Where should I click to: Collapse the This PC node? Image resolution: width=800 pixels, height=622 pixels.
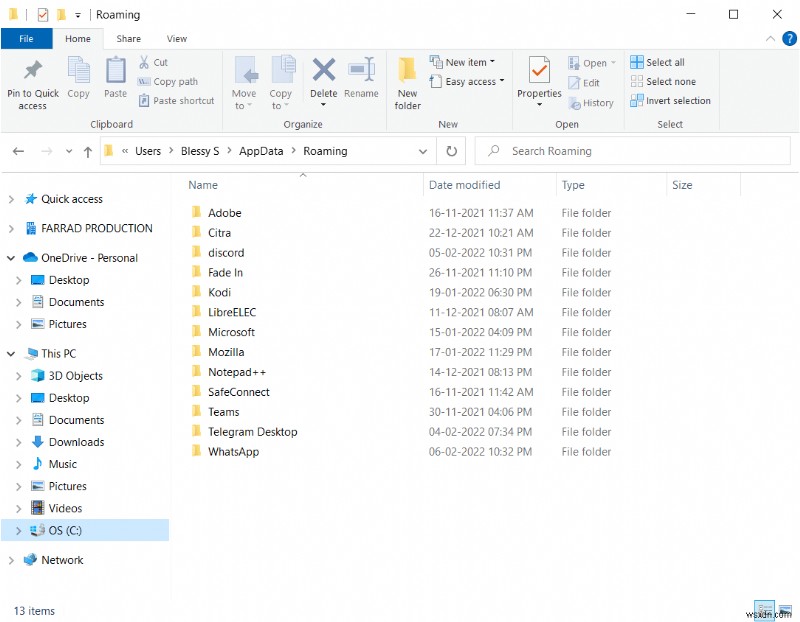[11, 354]
